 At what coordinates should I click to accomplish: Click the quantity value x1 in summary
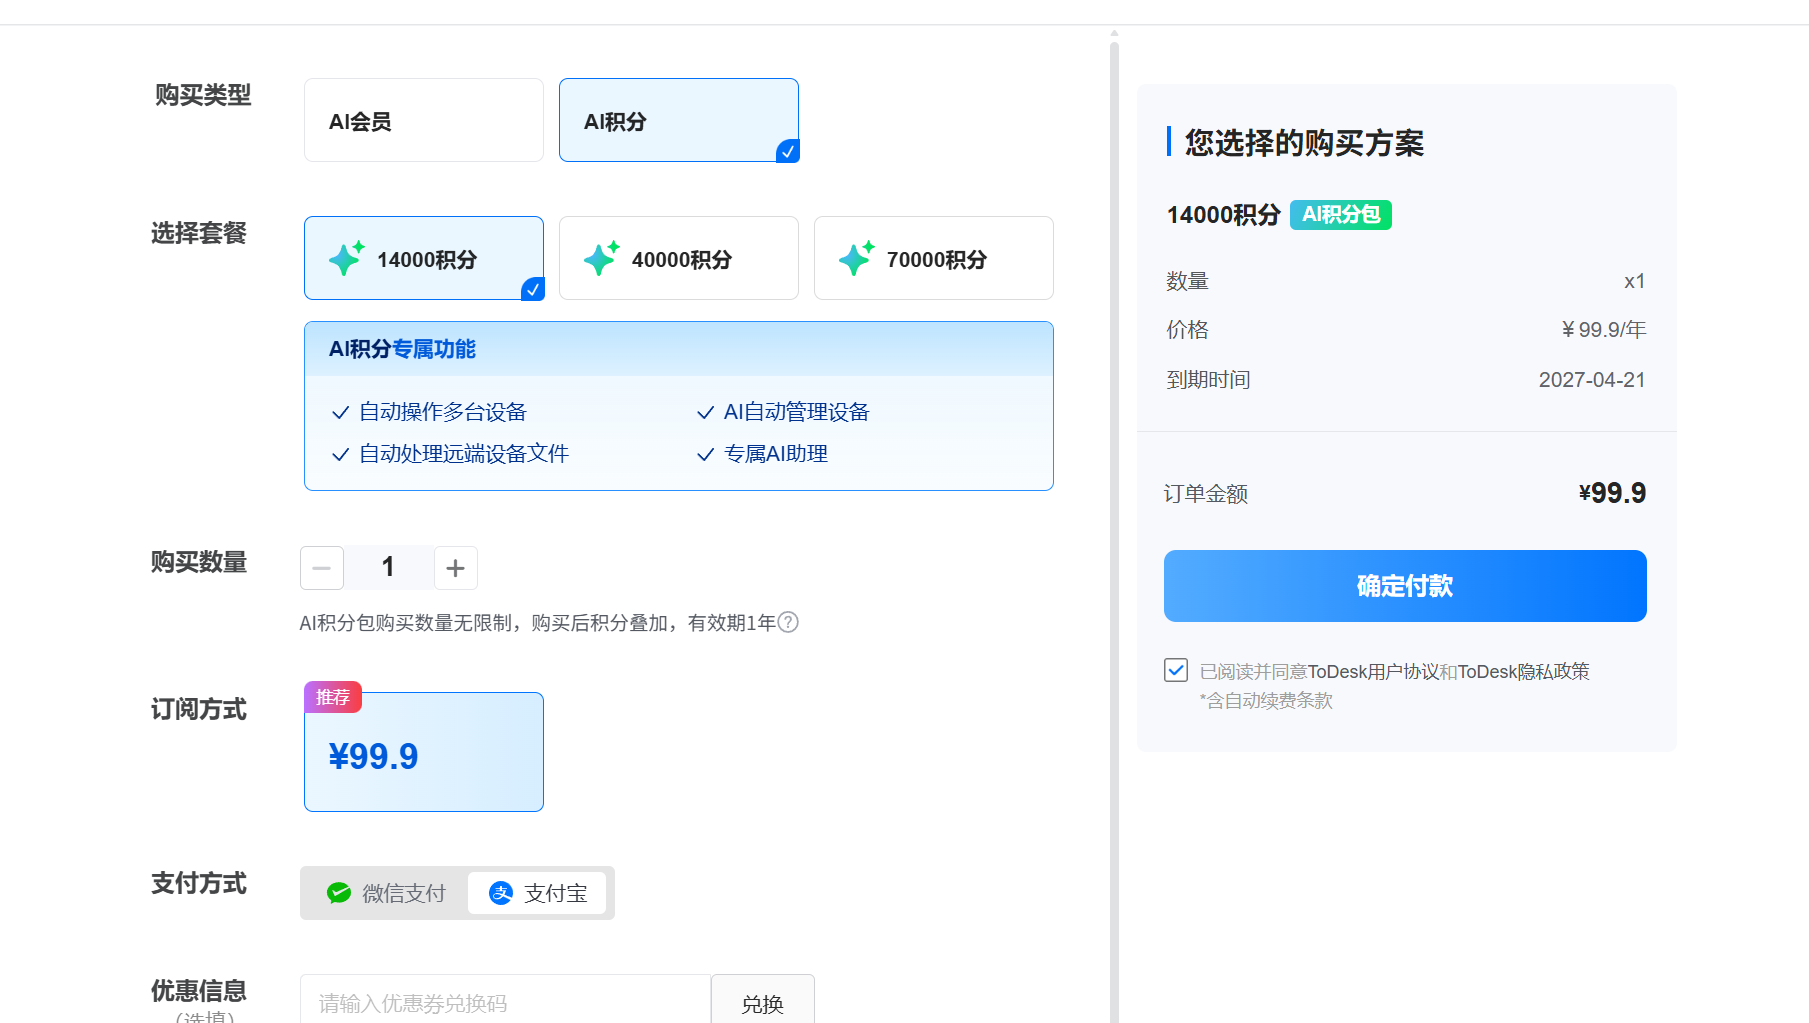tap(1635, 282)
